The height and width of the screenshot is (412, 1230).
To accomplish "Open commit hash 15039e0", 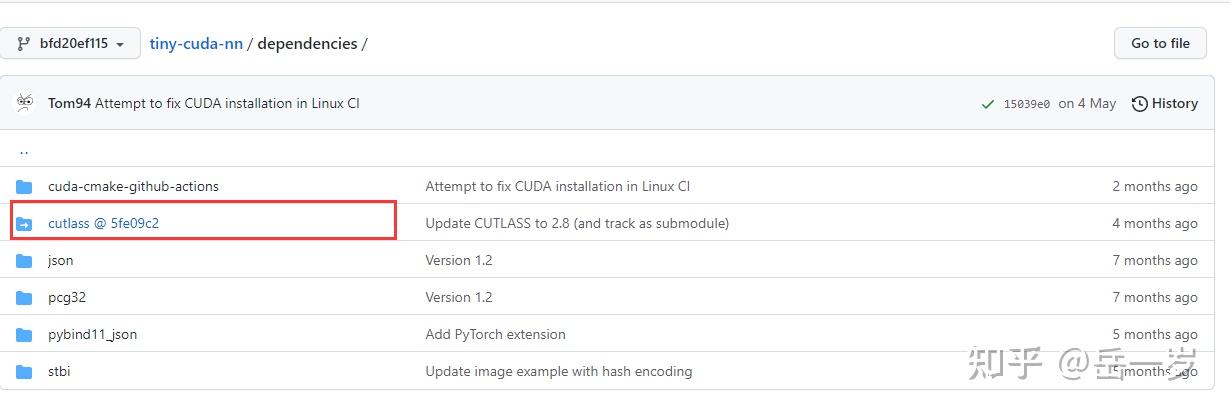I will pos(1027,104).
